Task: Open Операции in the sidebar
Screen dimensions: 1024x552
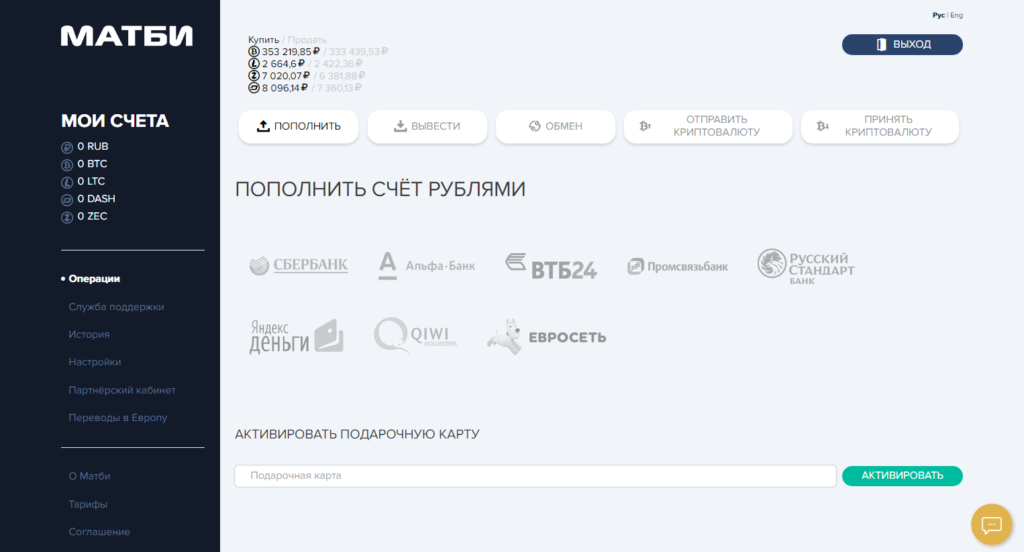Action: point(94,279)
